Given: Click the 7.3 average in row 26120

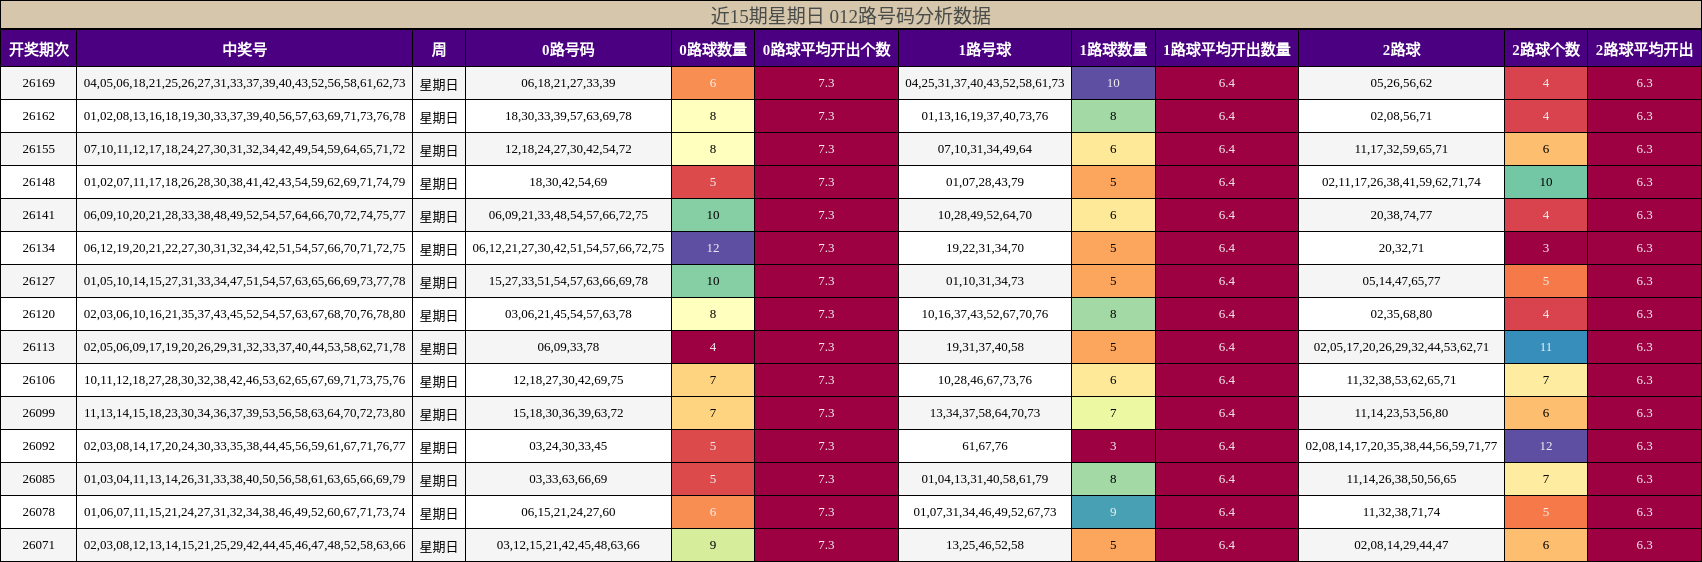Looking at the screenshot, I should coord(826,314).
